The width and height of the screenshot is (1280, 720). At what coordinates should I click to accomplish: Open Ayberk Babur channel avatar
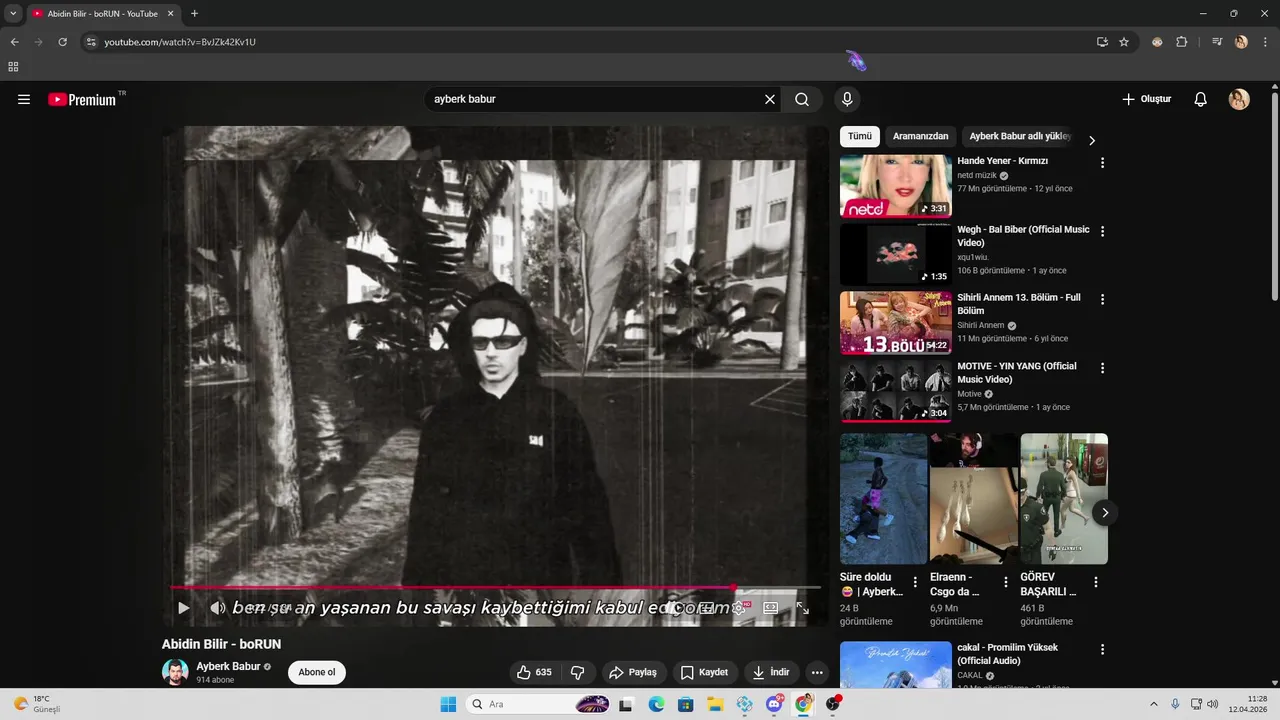pyautogui.click(x=175, y=672)
